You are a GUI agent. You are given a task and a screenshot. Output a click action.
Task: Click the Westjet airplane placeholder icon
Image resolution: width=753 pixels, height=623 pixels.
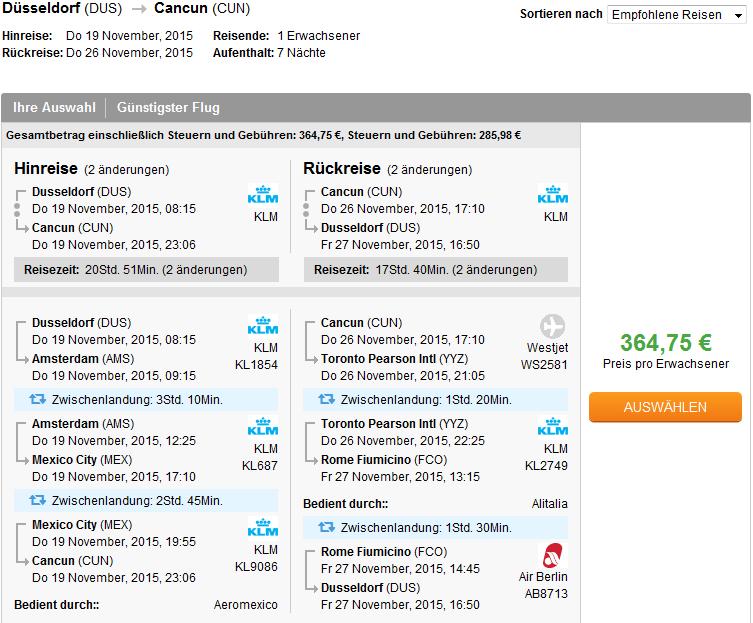[552, 326]
